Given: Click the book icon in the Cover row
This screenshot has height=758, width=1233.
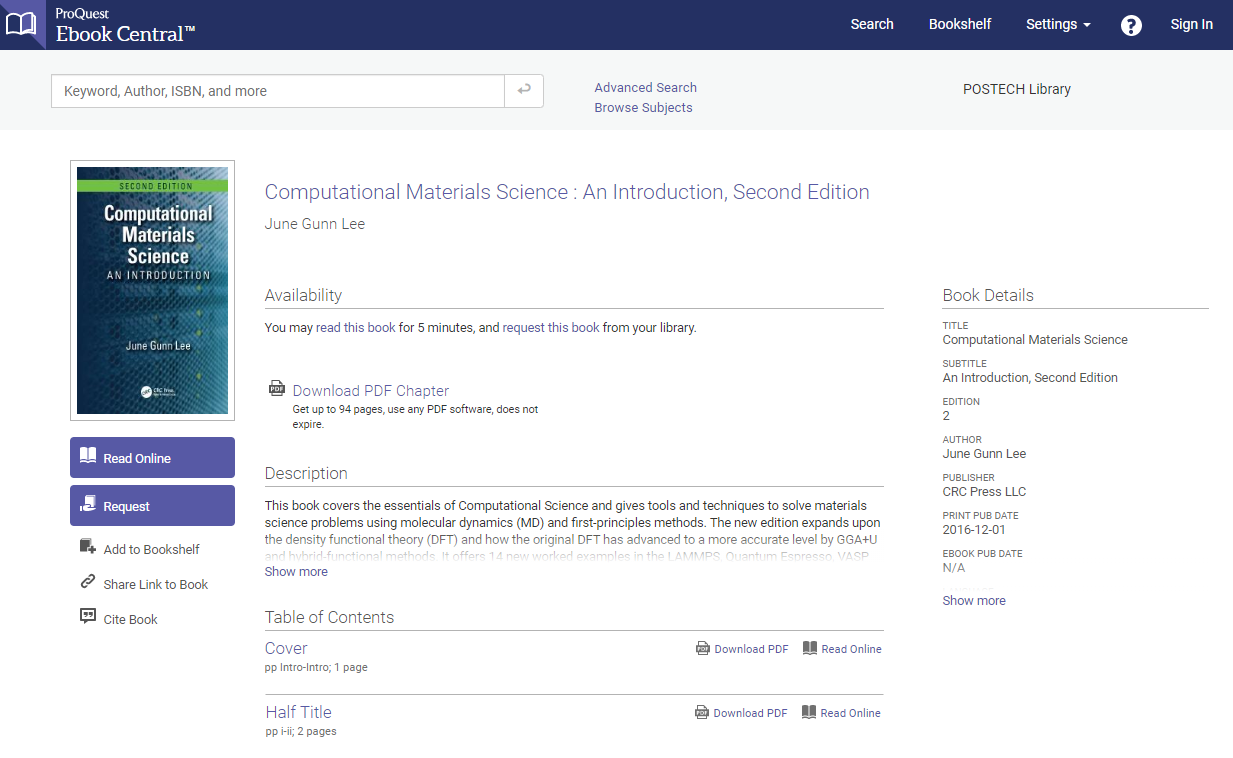Looking at the screenshot, I should coord(810,648).
